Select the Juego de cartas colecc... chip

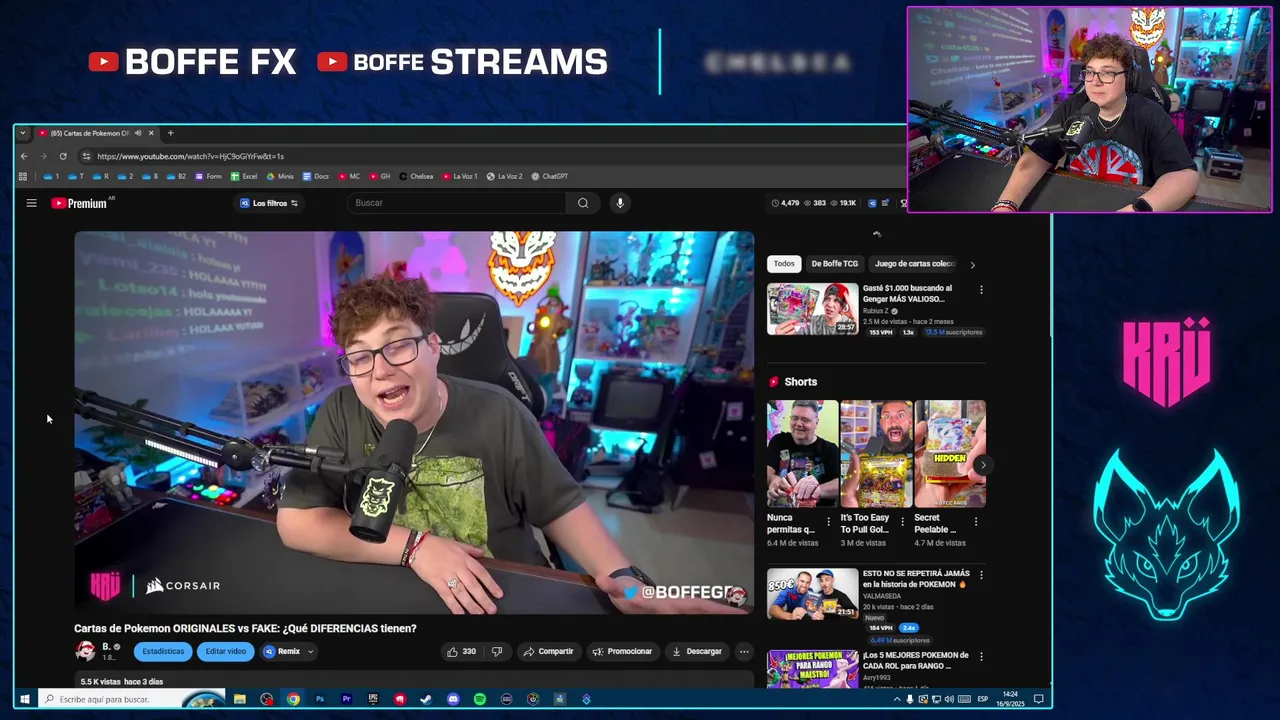[x=915, y=264]
